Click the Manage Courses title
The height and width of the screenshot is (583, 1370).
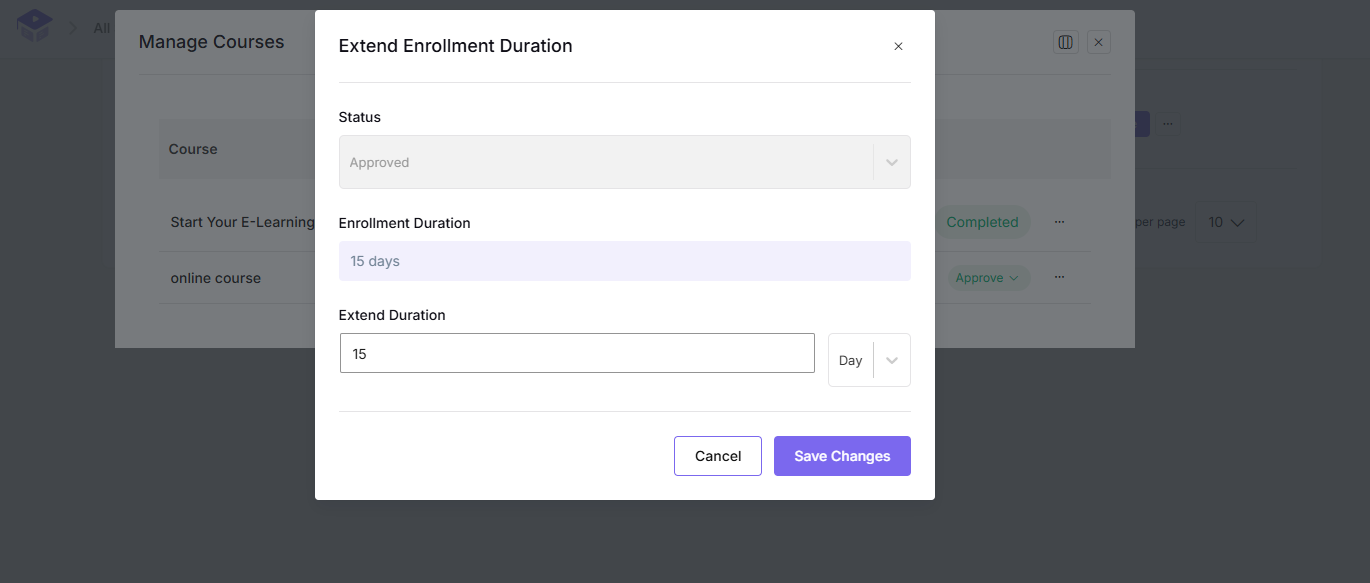pos(211,42)
